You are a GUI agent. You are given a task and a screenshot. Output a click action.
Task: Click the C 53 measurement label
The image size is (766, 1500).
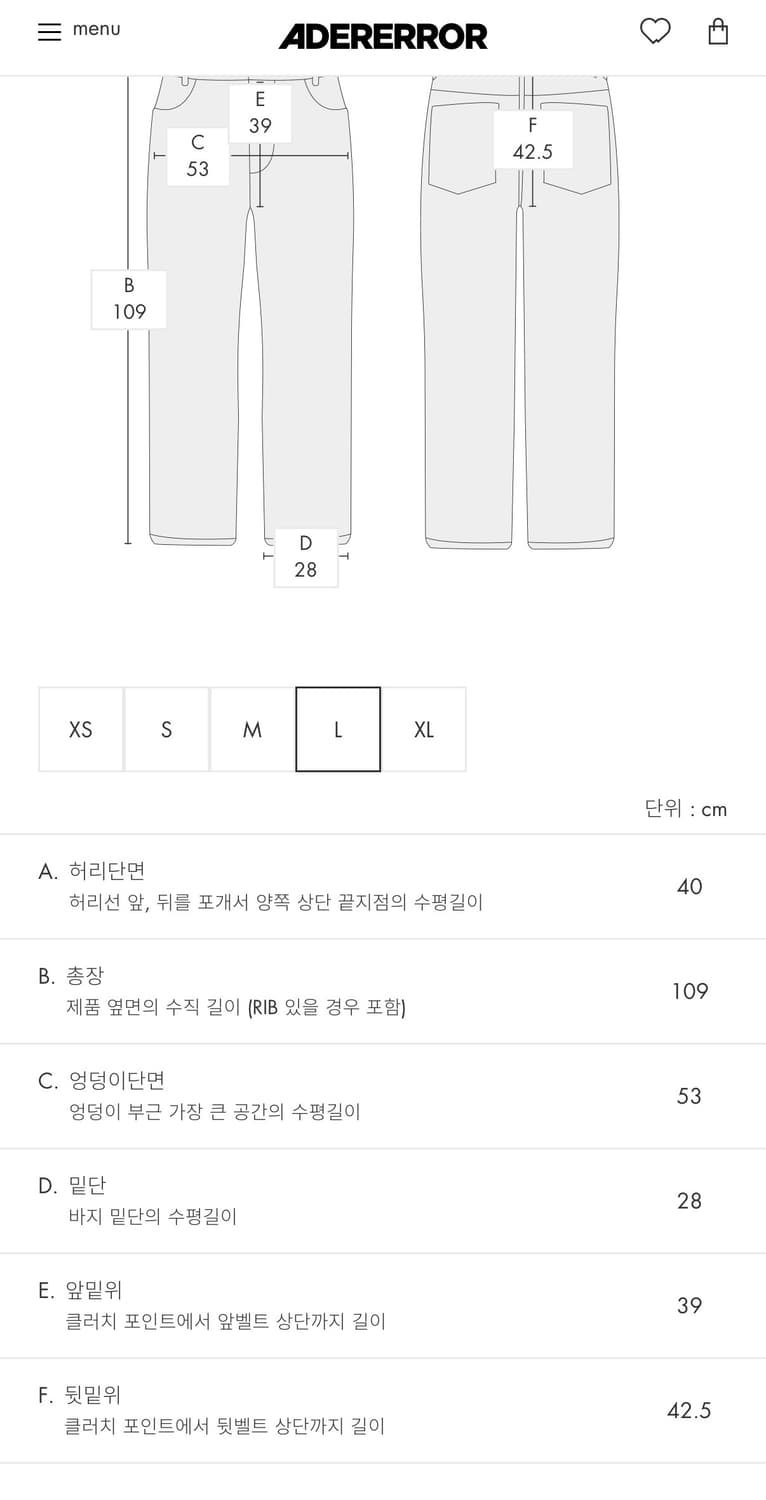tap(197, 156)
